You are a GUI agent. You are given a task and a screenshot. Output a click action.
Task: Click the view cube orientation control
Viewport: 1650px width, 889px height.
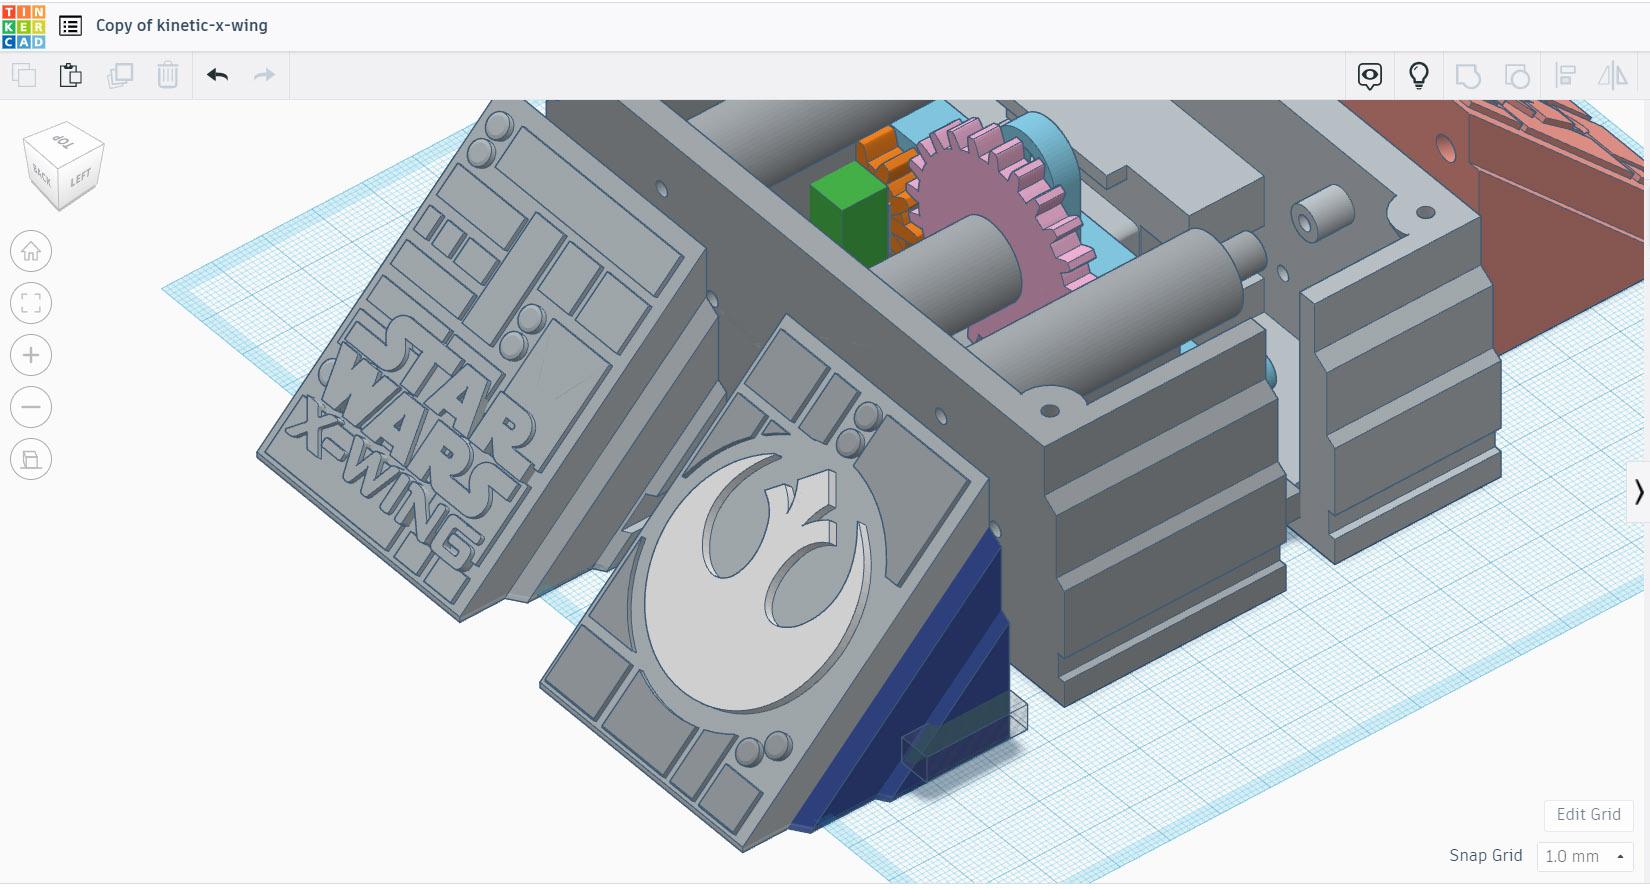64,165
